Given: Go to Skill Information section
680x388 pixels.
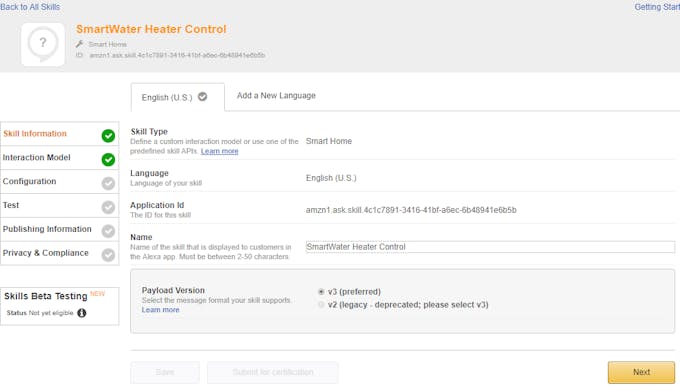Looking at the screenshot, I should click(59, 134).
